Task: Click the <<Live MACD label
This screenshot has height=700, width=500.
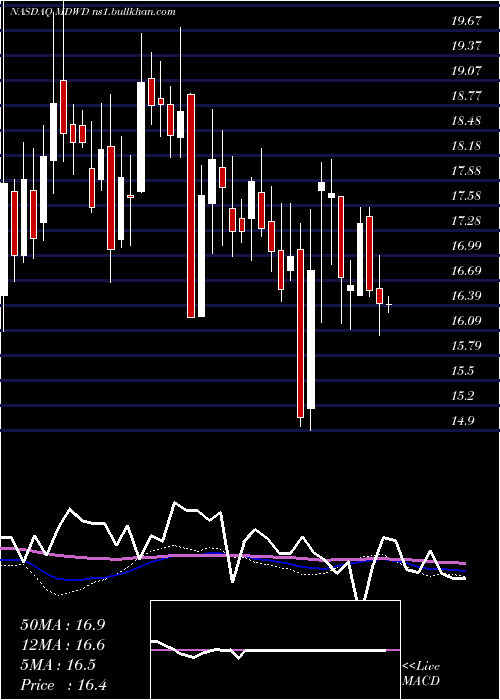Action: 421,673
